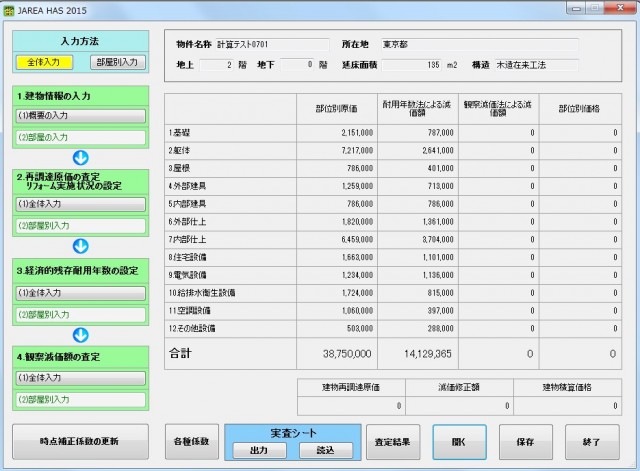Click (2)部屋別入力 under step 3 経済的残存耐用年数
This screenshot has height=471, width=640.
point(80,315)
